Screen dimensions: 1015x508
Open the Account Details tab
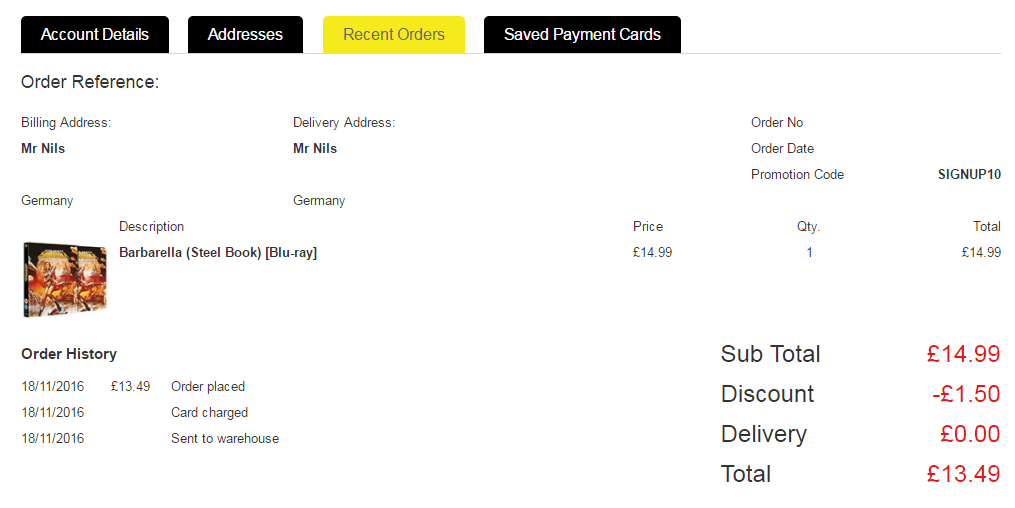[95, 35]
